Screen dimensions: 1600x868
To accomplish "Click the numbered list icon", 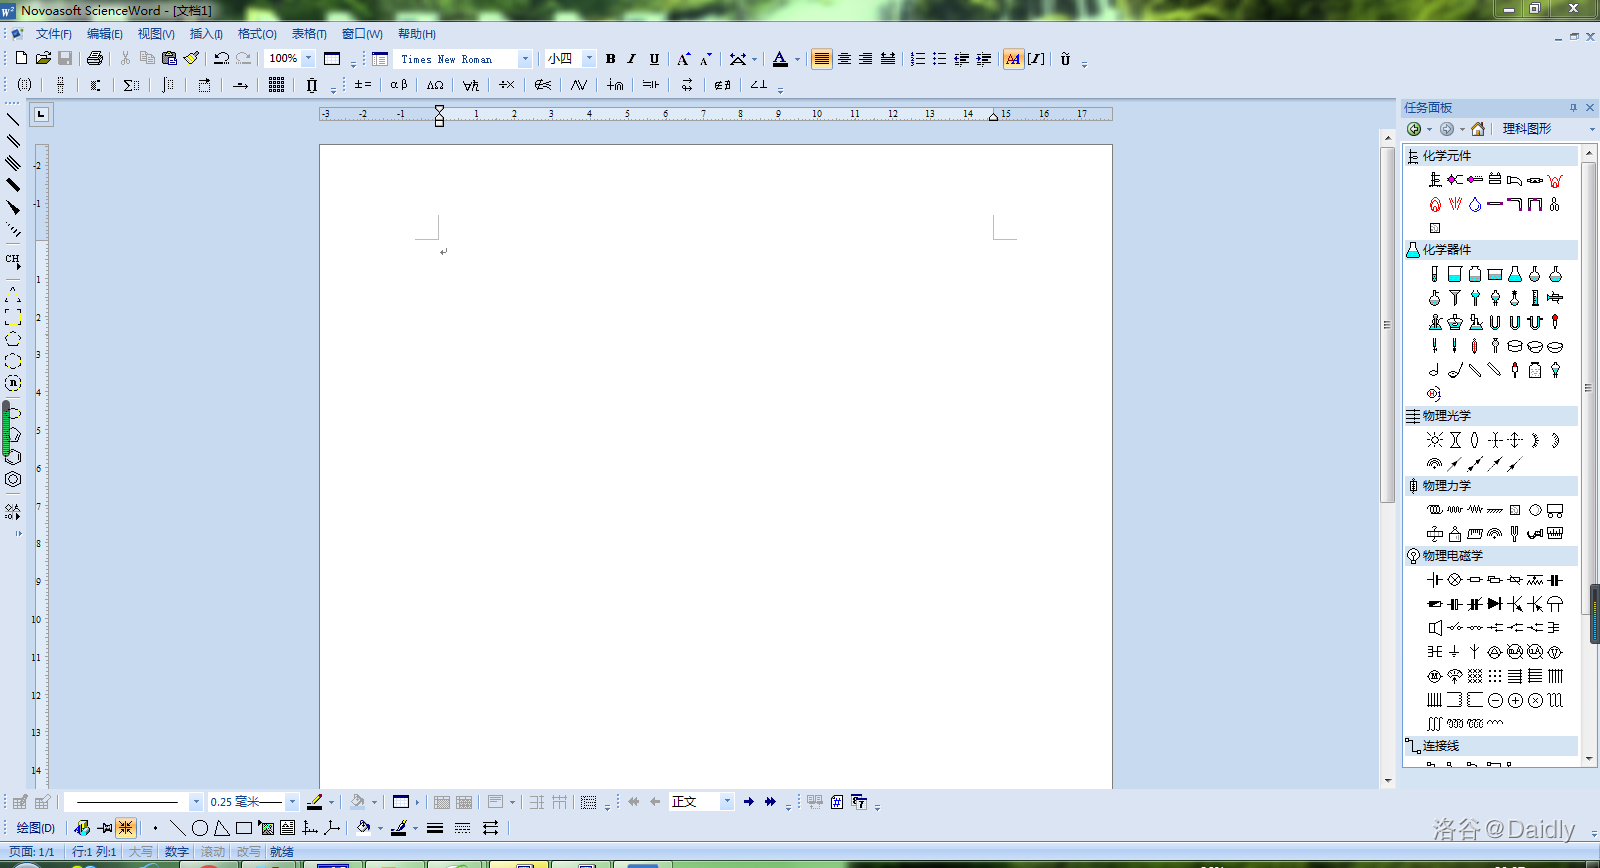I will pyautogui.click(x=918, y=59).
